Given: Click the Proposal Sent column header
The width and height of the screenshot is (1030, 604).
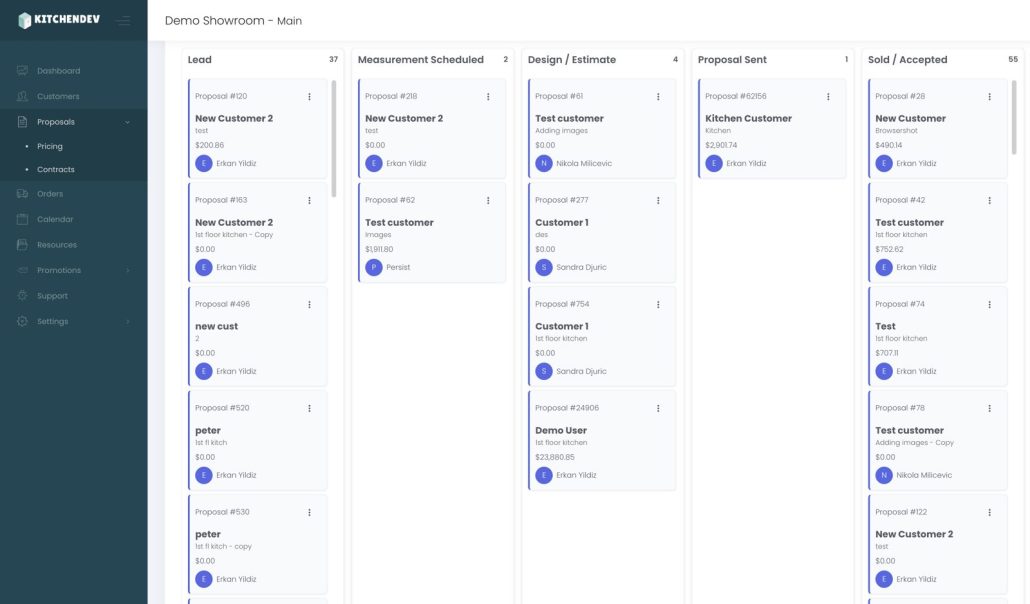Looking at the screenshot, I should [732, 60].
